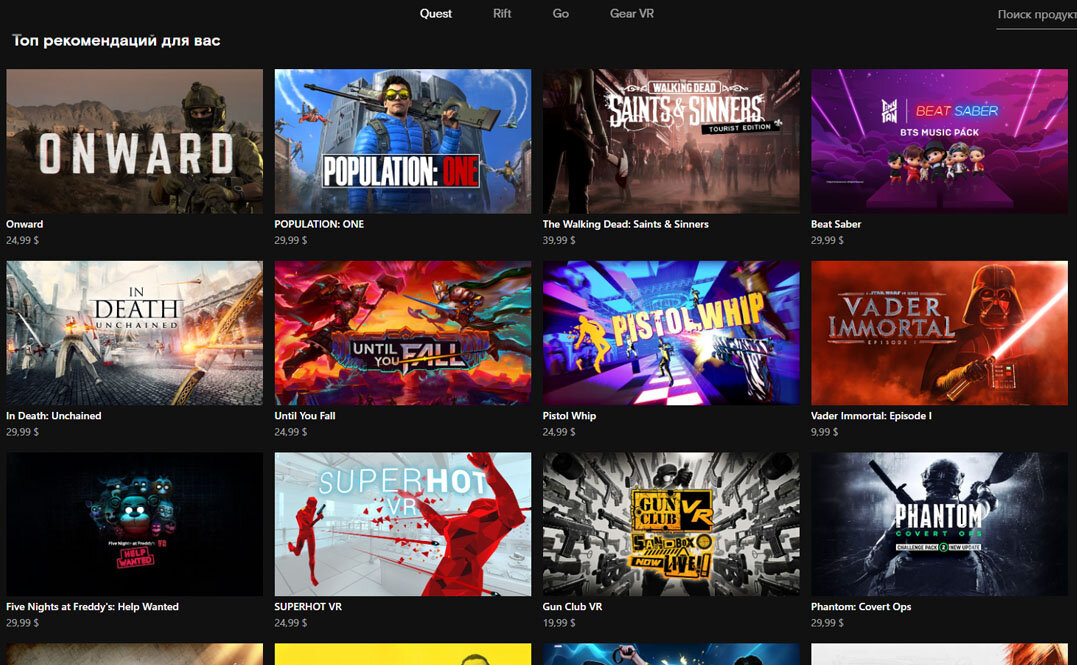Click the In Death: Unchained title
Viewport: 1077px width, 665px height.
(x=54, y=416)
